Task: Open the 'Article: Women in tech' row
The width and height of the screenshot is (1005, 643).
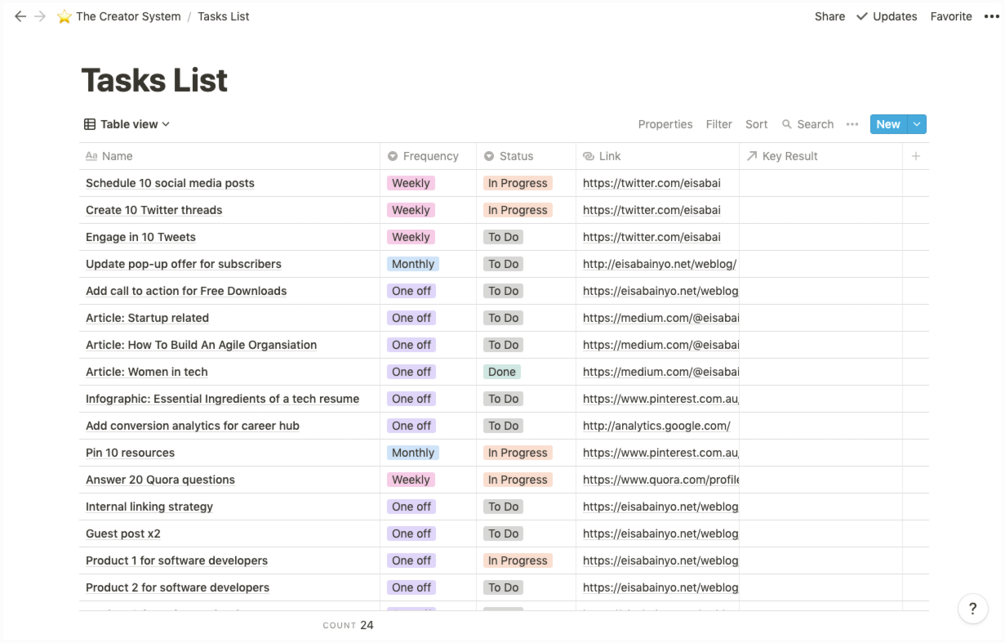Action: coord(147,372)
